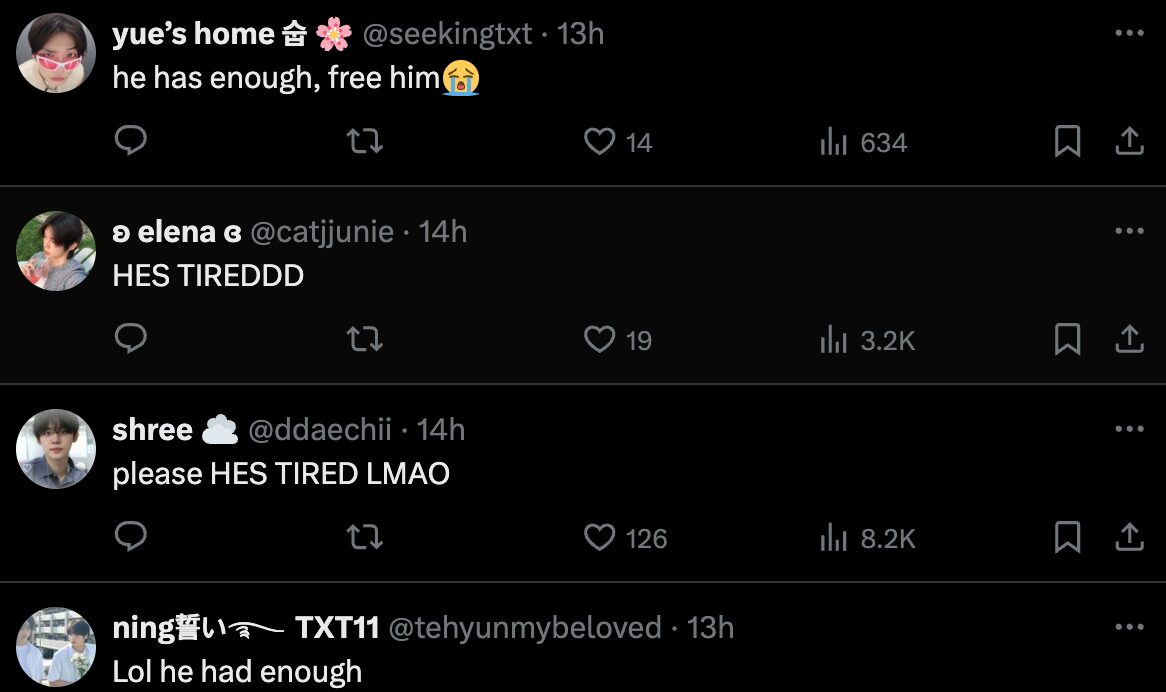This screenshot has height=692, width=1166.
Task: Open more options for catjjunie tweet
Action: 1129,231
